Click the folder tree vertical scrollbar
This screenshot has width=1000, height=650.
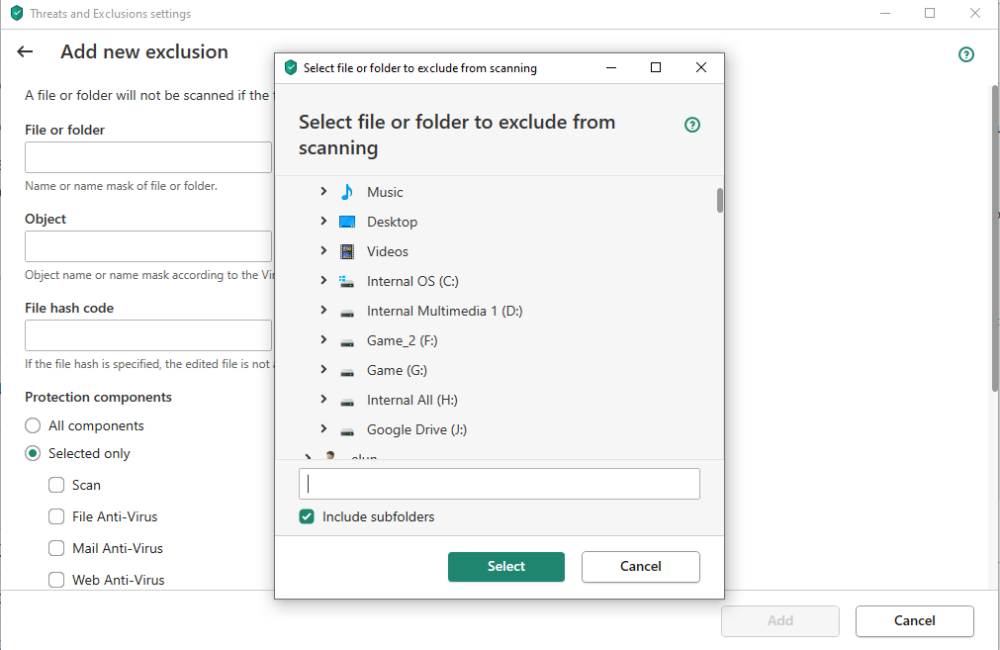point(720,200)
